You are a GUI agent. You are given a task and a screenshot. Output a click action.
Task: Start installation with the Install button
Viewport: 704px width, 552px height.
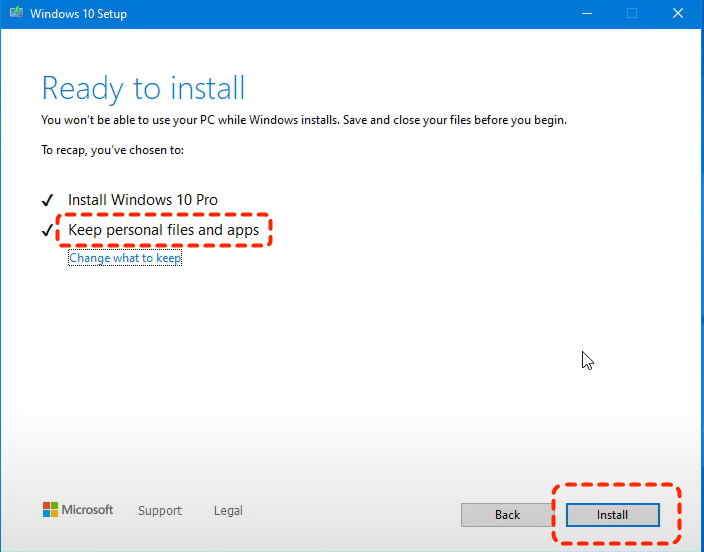612,515
